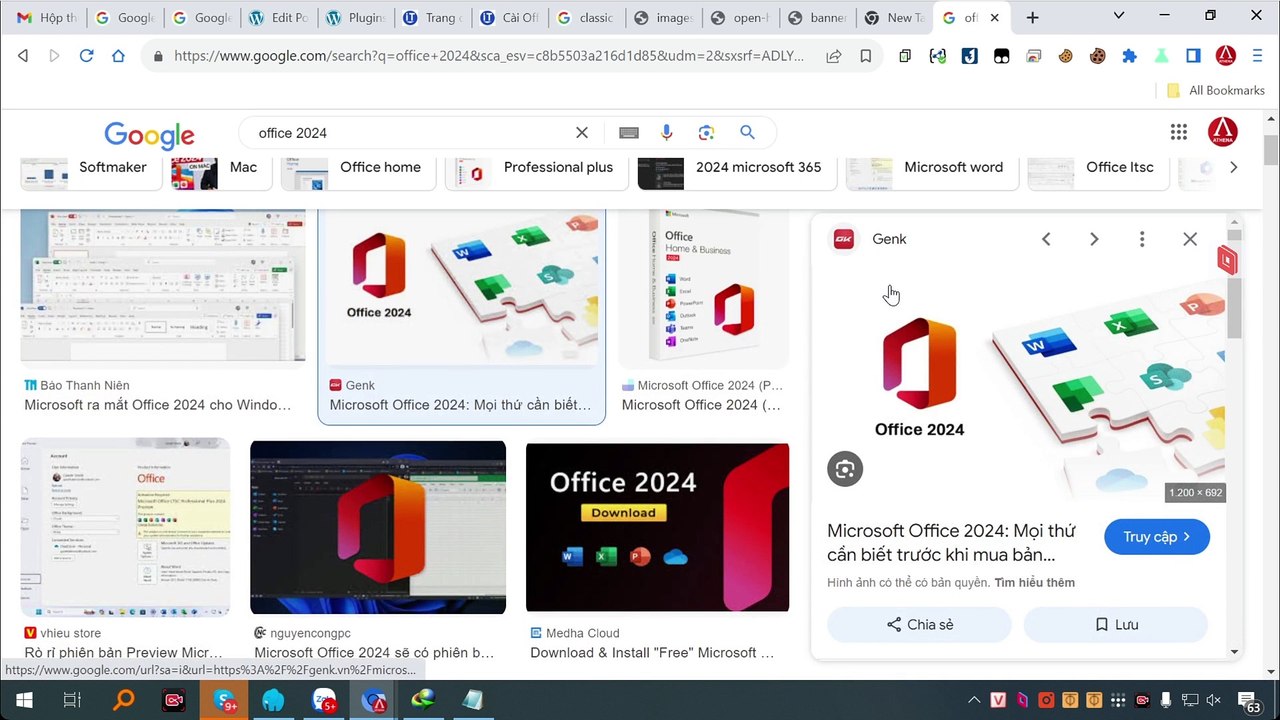Click the Chia sẻ share button
The width and height of the screenshot is (1280, 720).
919,625
